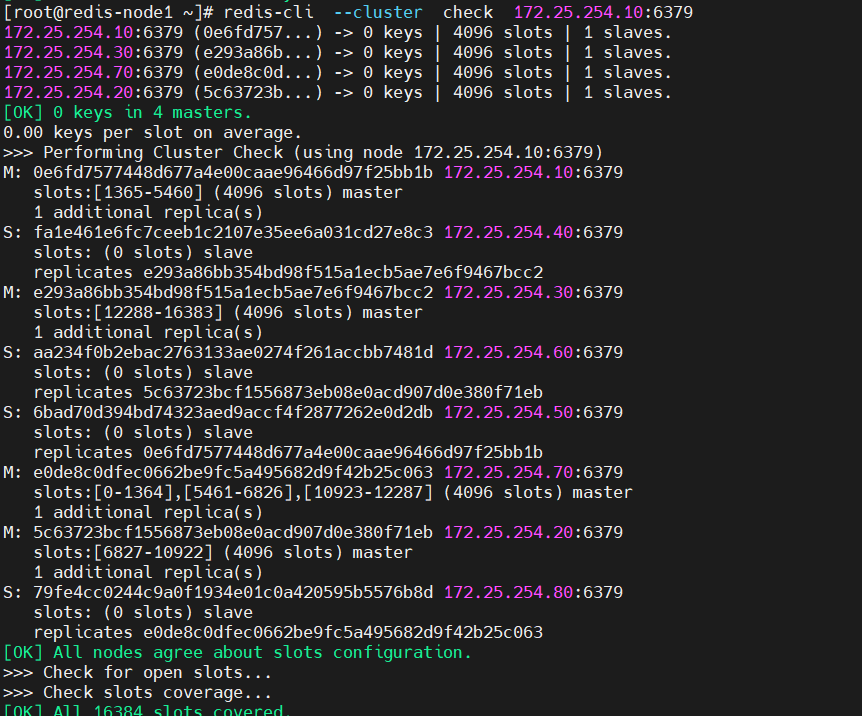Click the node ID '(0e6fd757...)' in summary
The width and height of the screenshot is (862, 716).
(258, 32)
